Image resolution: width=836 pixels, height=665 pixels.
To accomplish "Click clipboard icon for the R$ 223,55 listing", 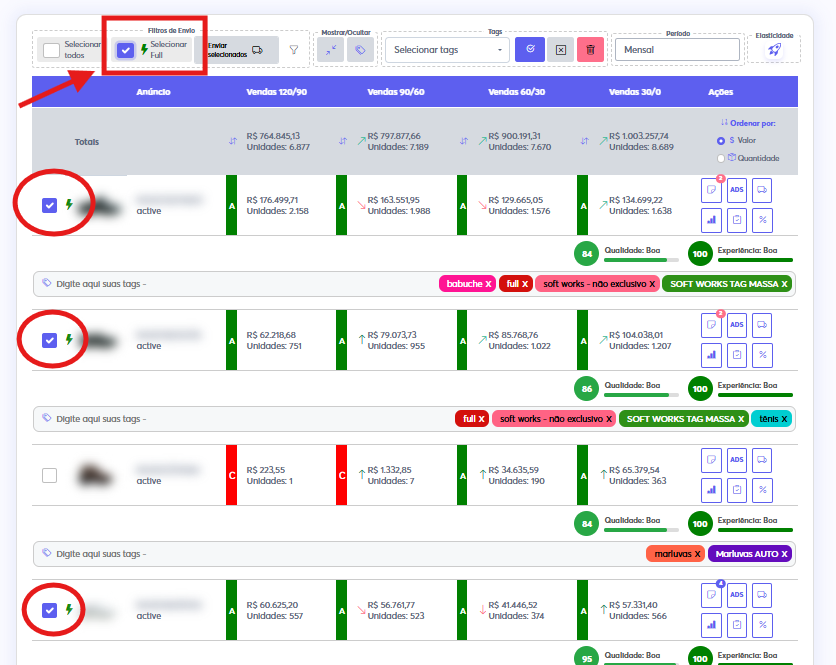I will (x=737, y=490).
